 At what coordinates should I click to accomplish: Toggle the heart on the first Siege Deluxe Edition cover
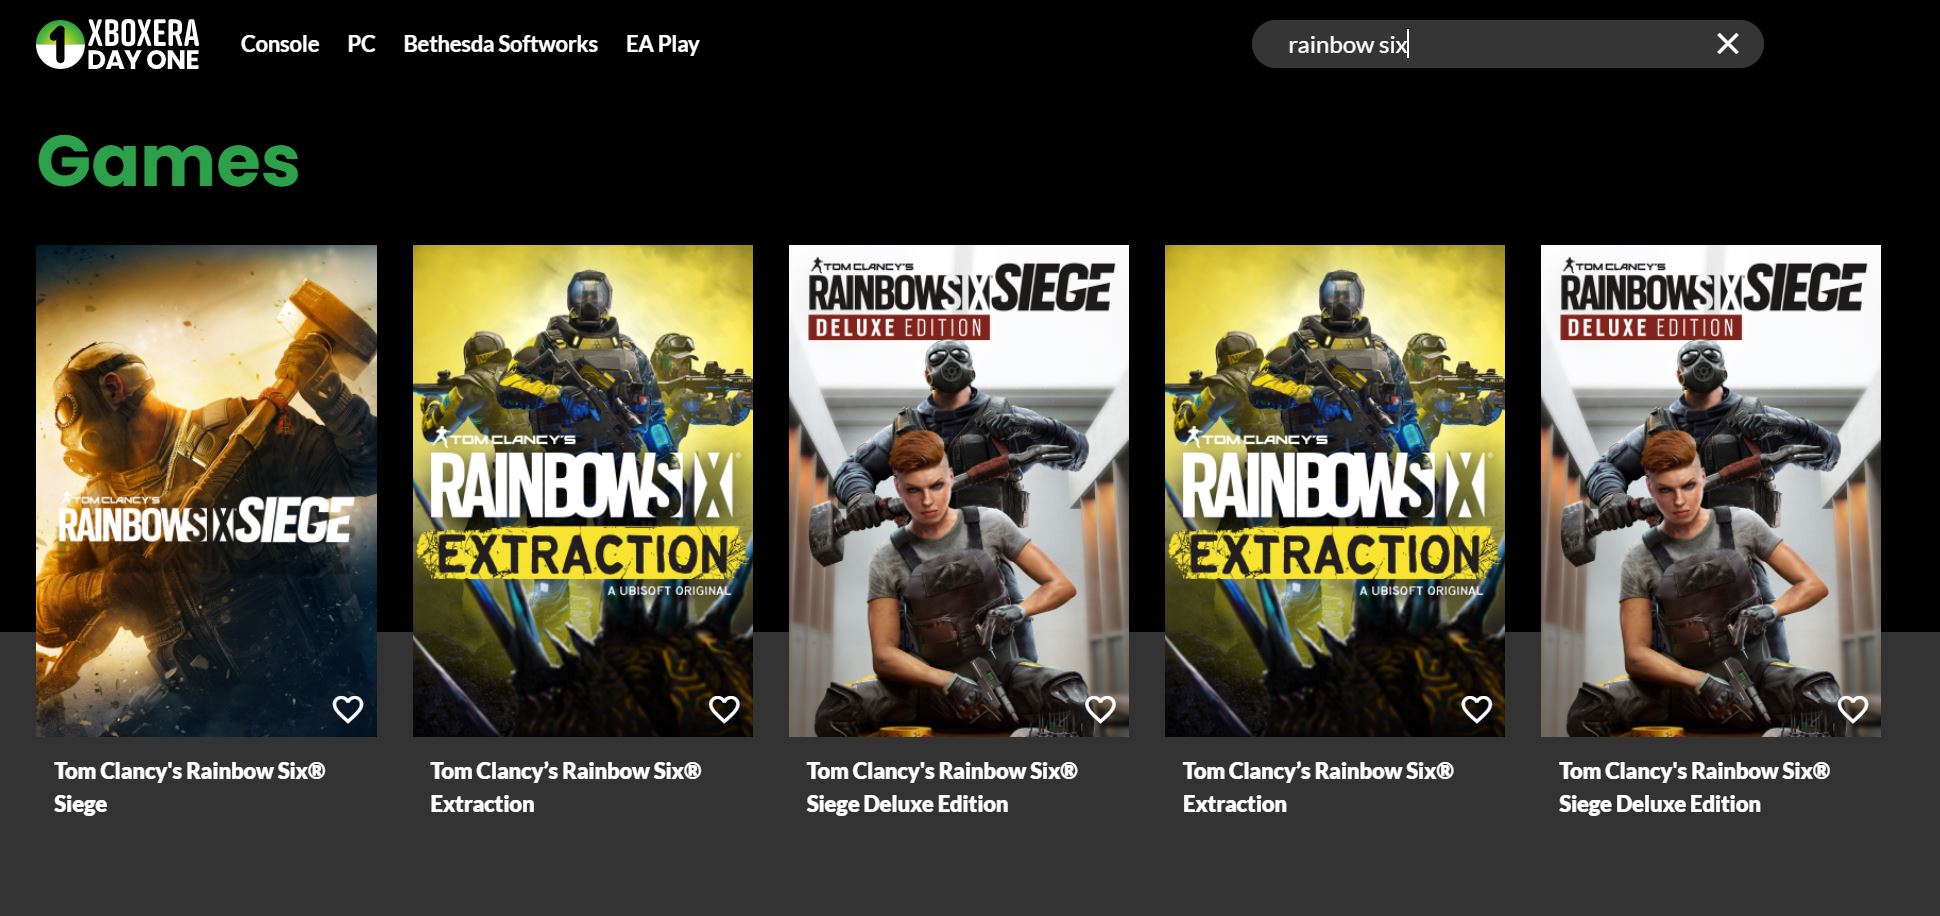coord(1100,709)
